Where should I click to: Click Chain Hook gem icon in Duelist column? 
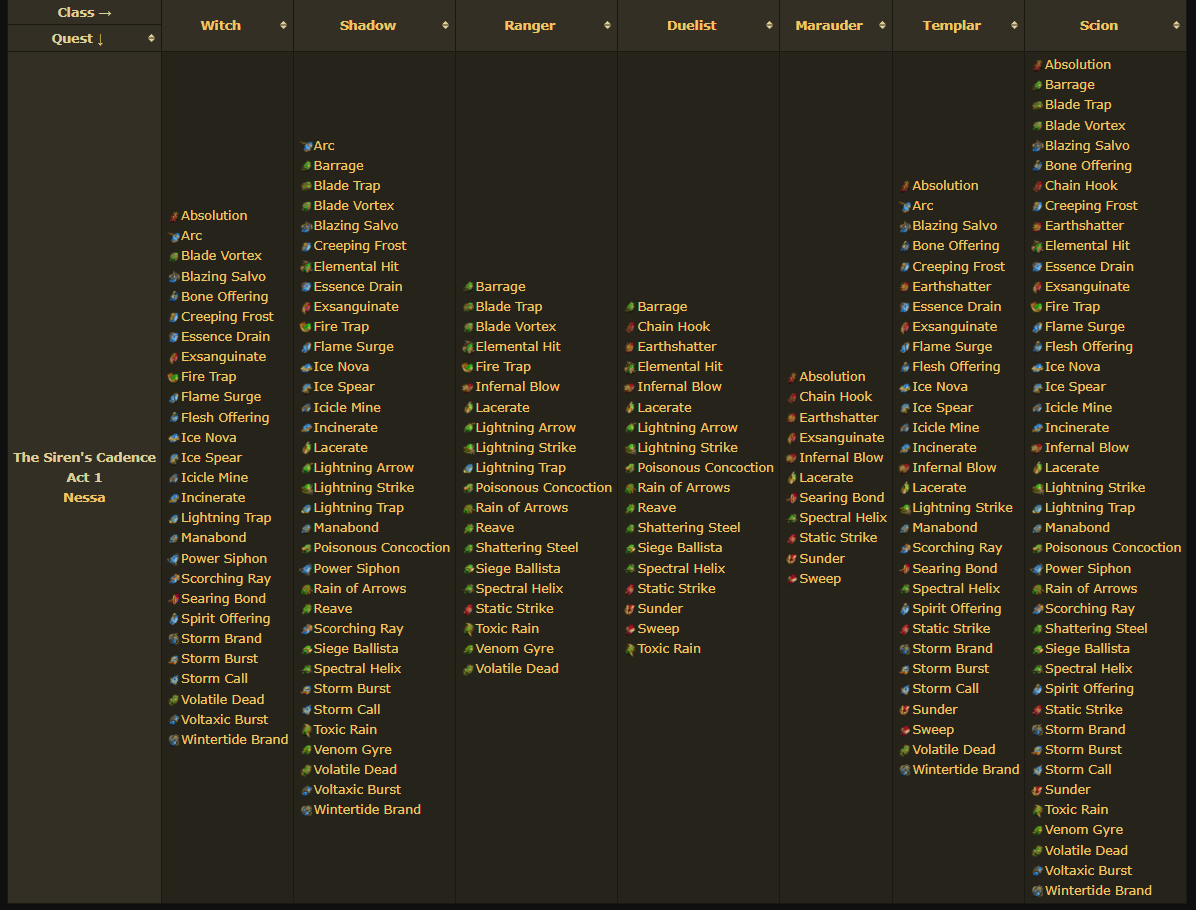tap(630, 327)
